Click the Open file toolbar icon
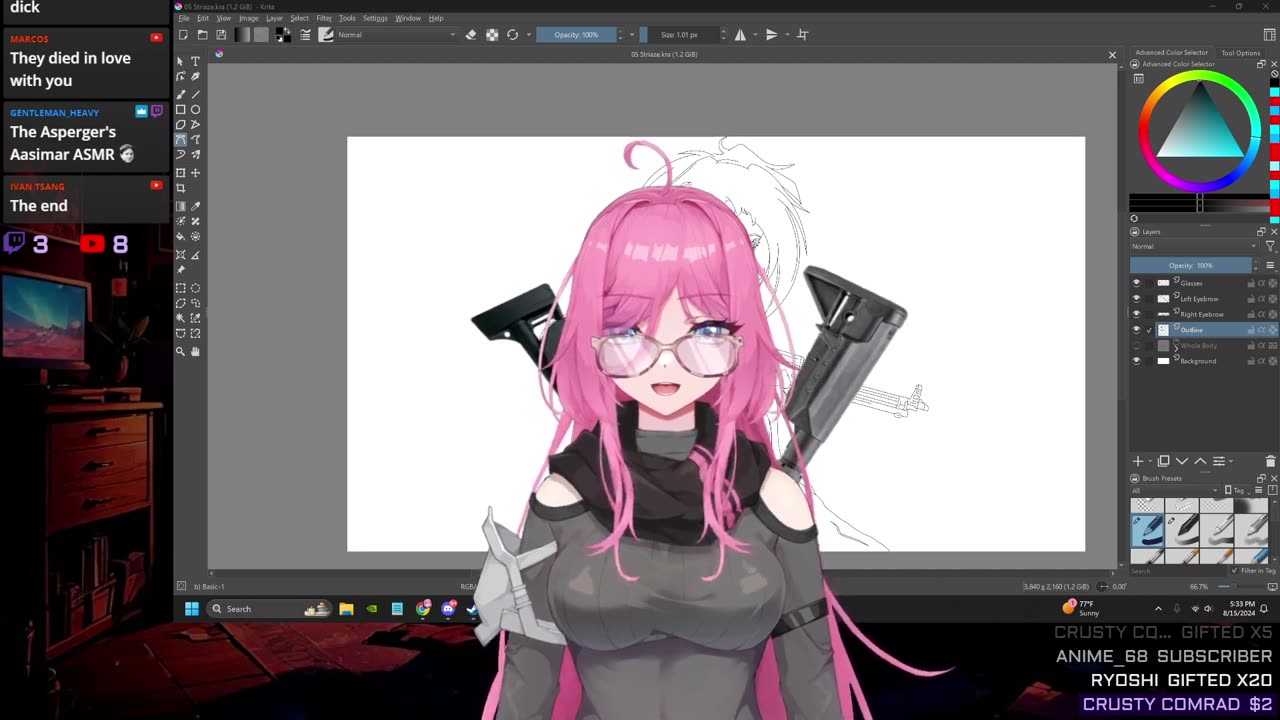Viewport: 1280px width, 720px height. pos(202,34)
